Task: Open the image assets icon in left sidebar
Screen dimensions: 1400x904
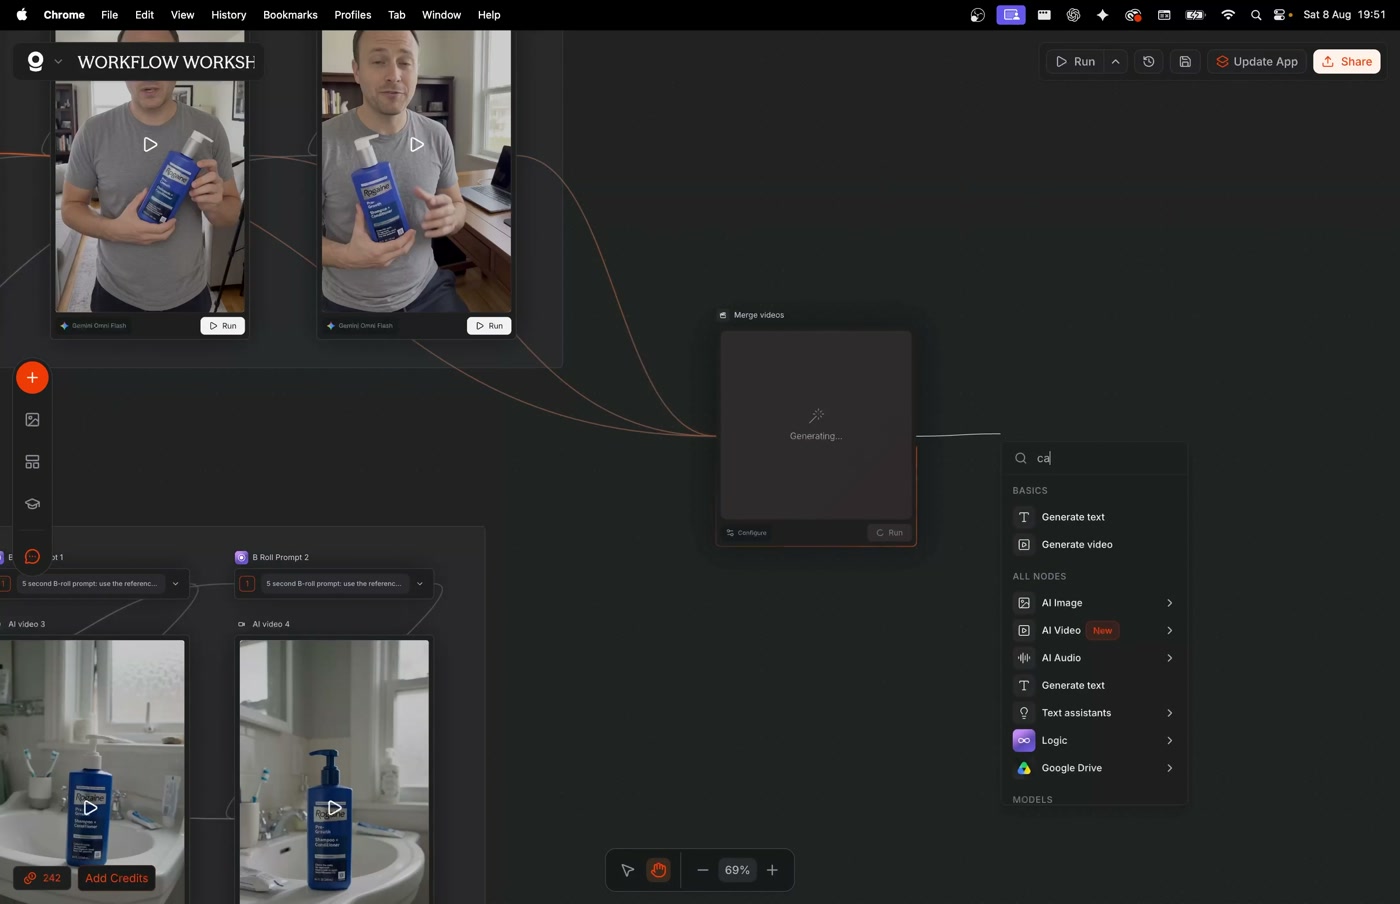Action: click(x=32, y=420)
